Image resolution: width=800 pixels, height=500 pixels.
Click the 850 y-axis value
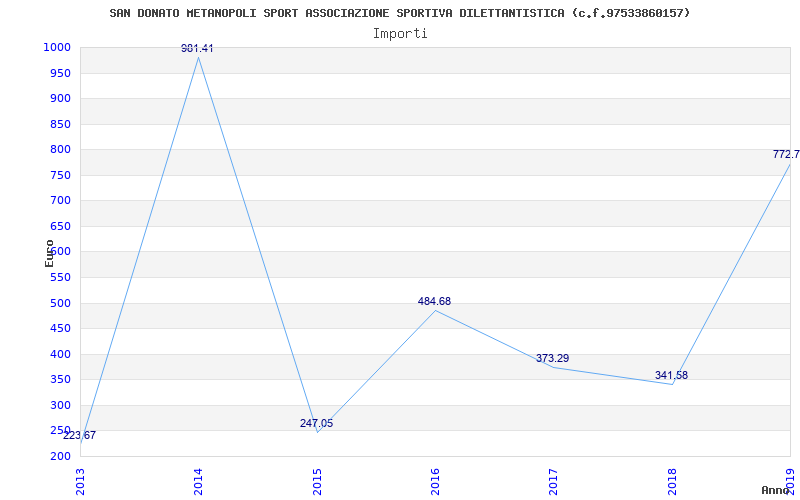click(60, 124)
